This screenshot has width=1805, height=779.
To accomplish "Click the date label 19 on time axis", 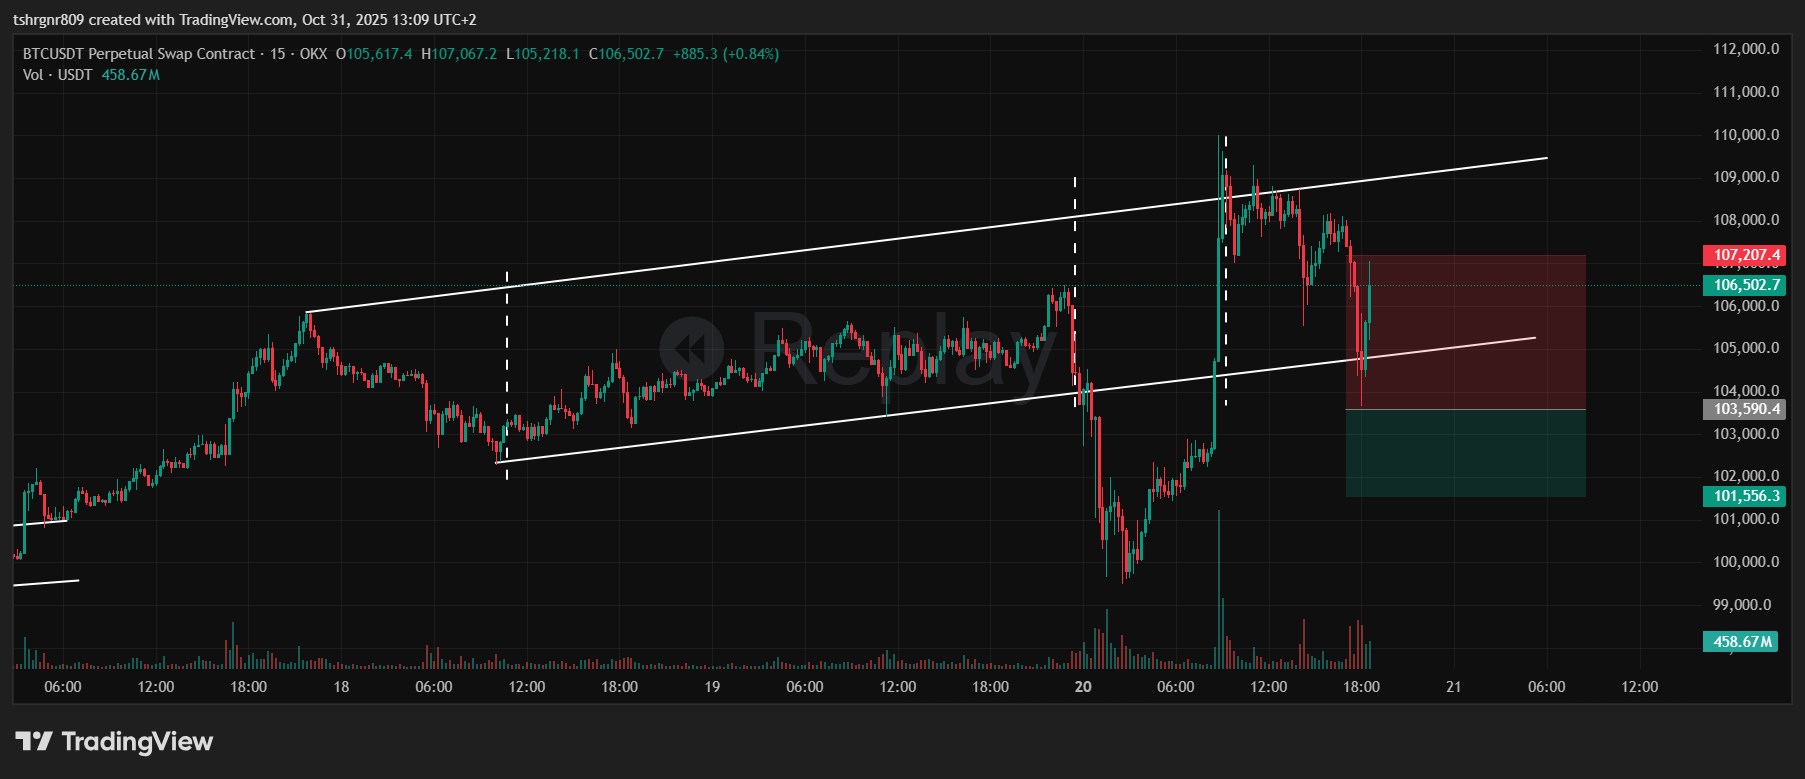I will coord(712,687).
